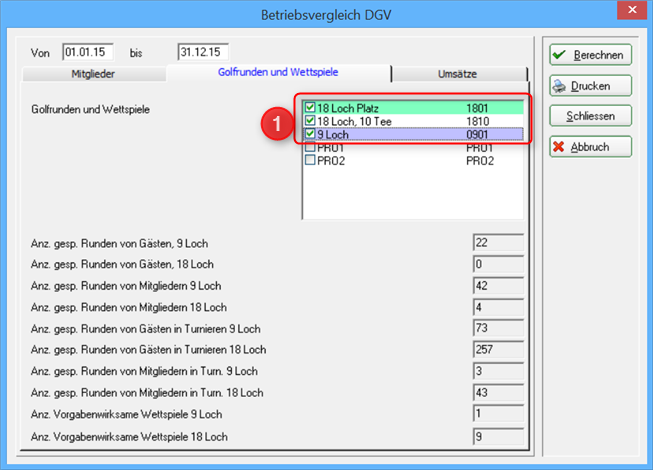Open the Umsätze tab

[458, 74]
